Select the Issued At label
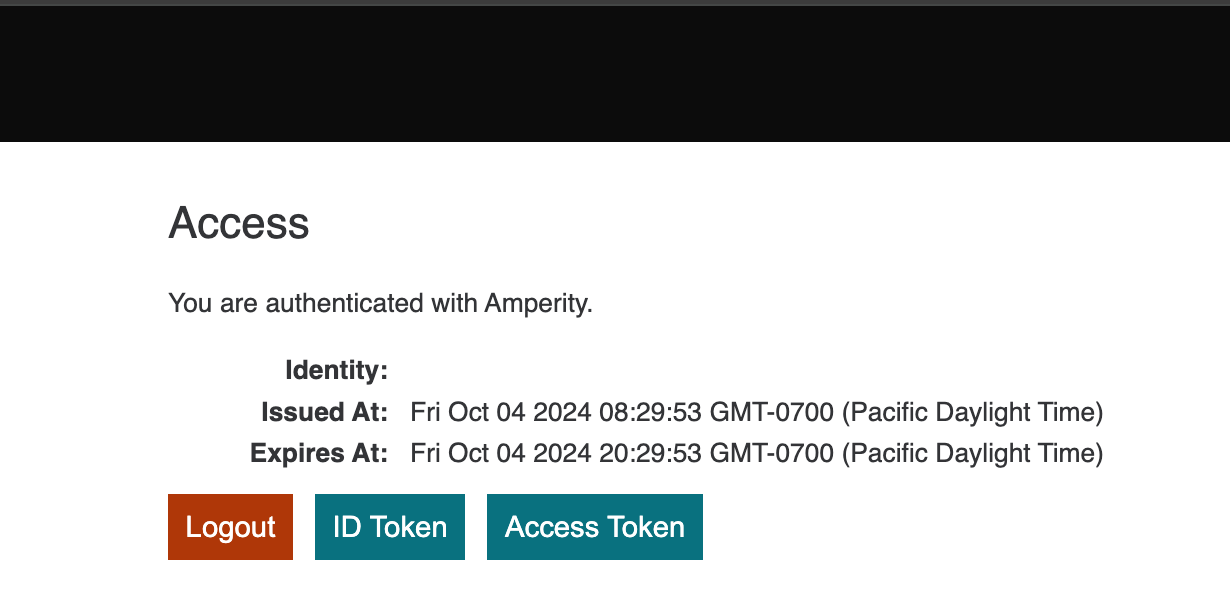 tap(324, 412)
